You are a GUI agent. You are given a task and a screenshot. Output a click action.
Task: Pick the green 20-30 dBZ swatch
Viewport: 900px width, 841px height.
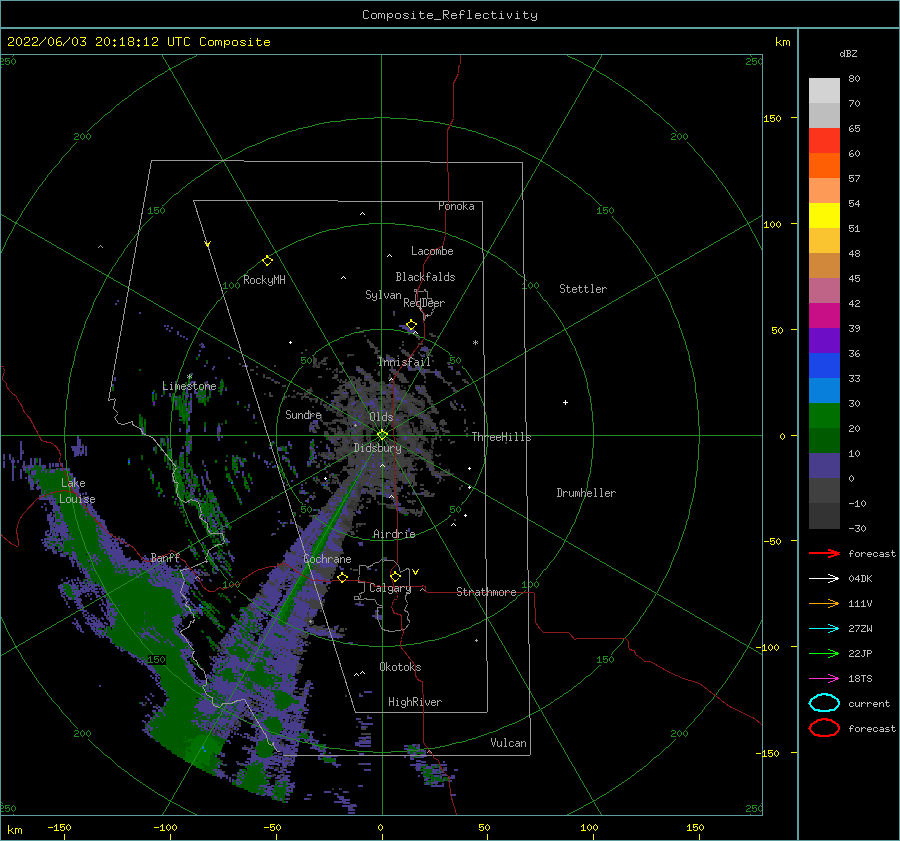click(x=824, y=416)
